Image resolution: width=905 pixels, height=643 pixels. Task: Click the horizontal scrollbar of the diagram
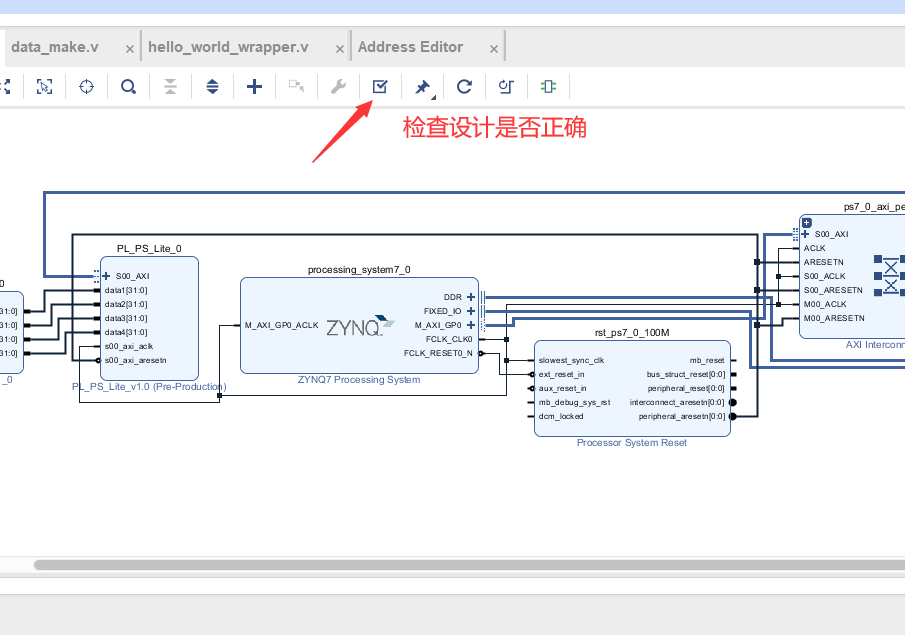(x=469, y=565)
